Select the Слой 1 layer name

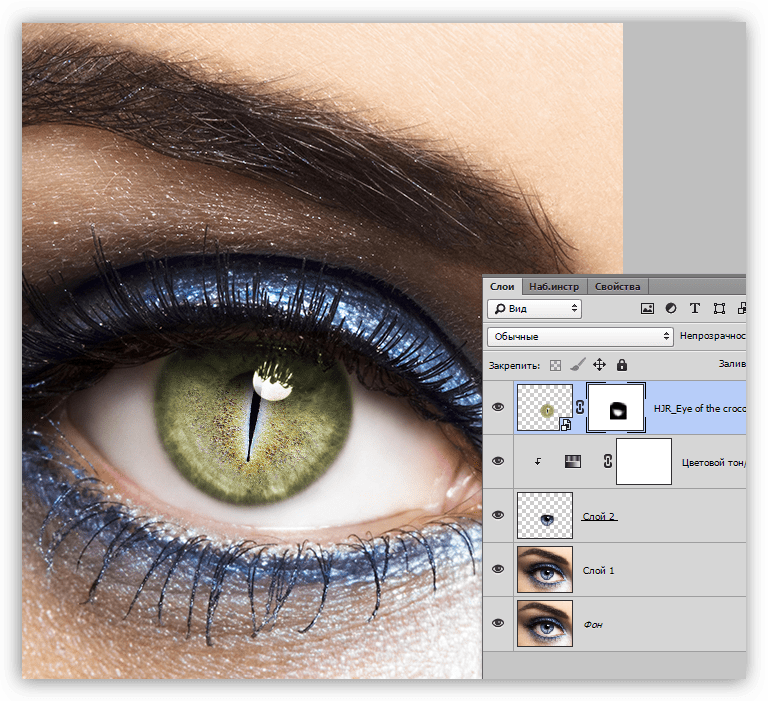598,570
